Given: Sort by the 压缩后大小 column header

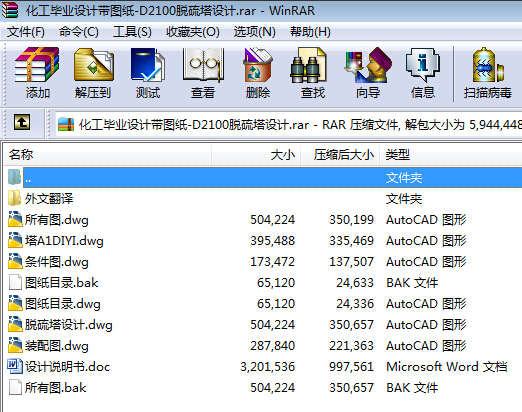Looking at the screenshot, I should [x=340, y=154].
